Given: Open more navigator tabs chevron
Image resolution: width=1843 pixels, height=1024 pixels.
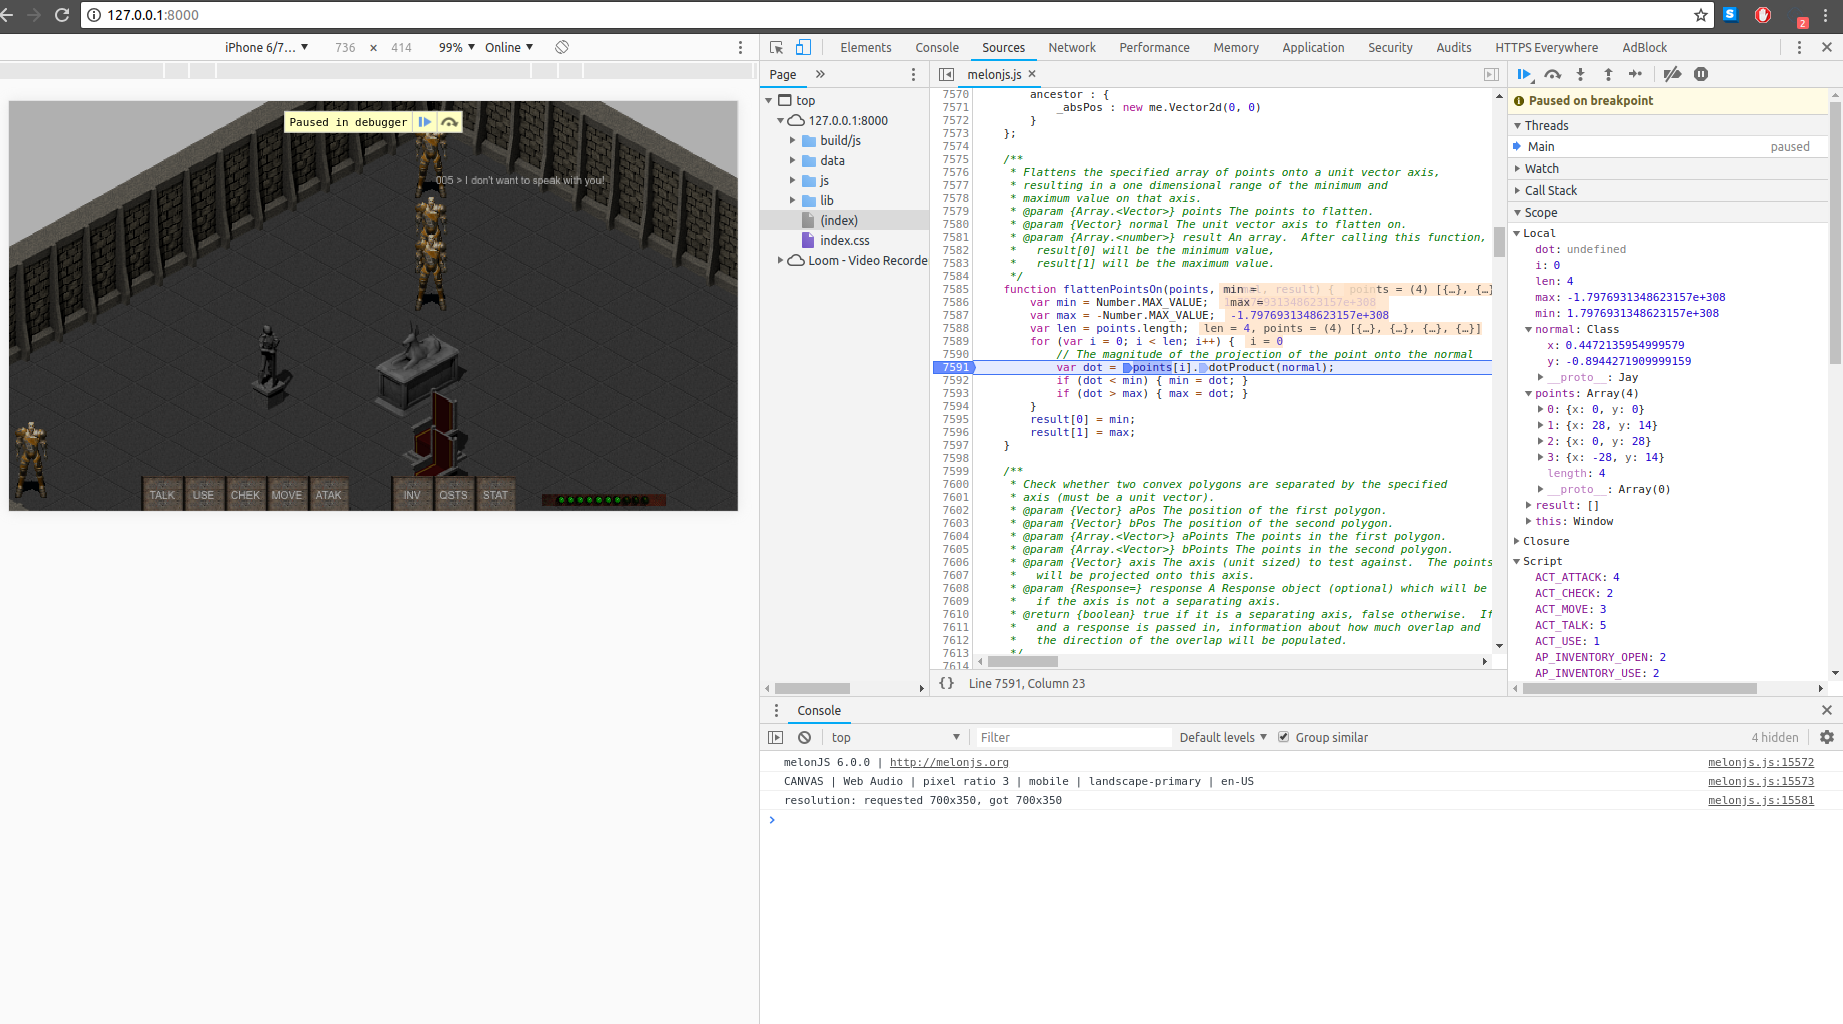Looking at the screenshot, I should (x=820, y=74).
